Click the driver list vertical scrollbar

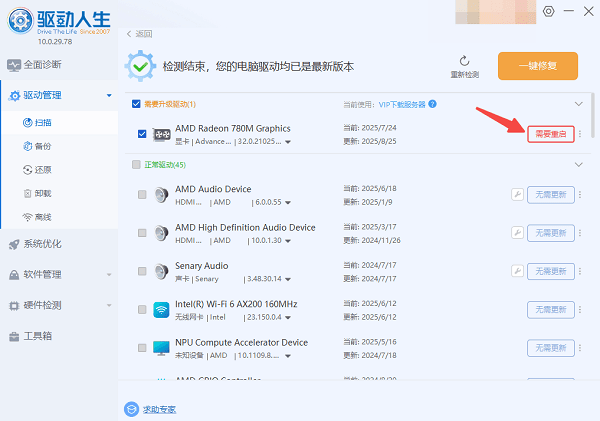tap(593, 115)
